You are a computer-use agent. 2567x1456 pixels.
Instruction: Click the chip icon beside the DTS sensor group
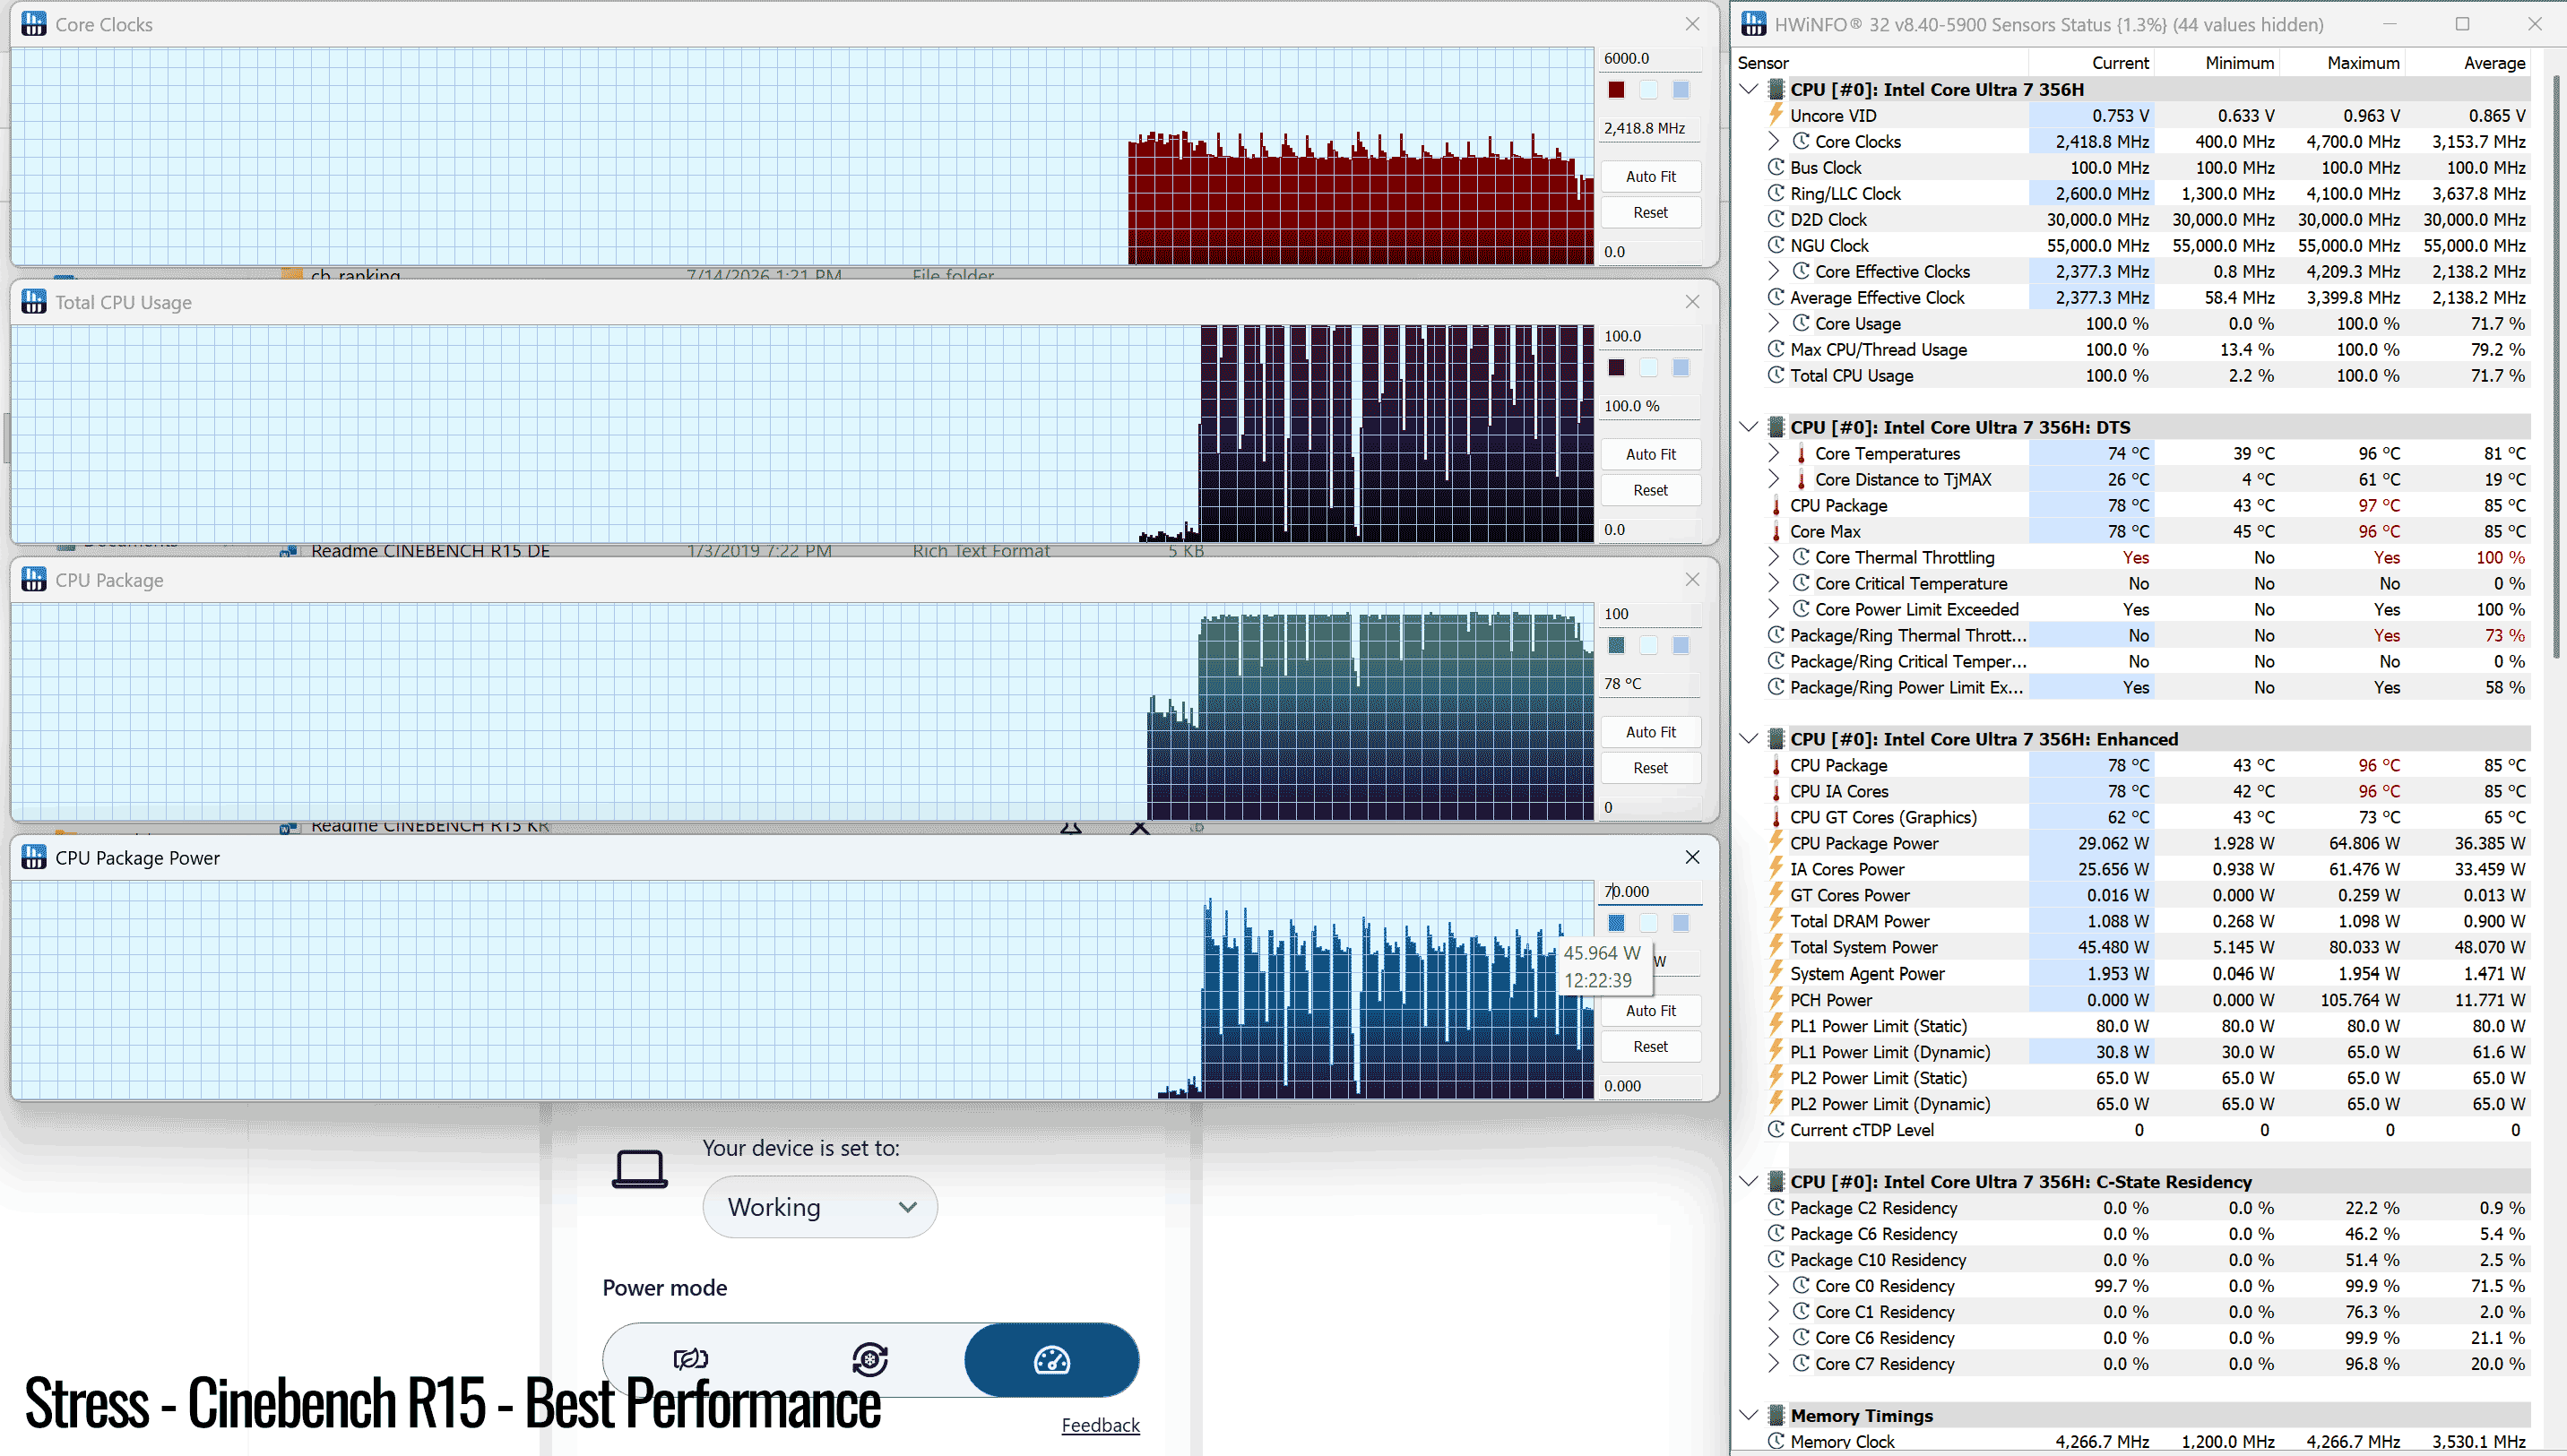[x=1776, y=427]
